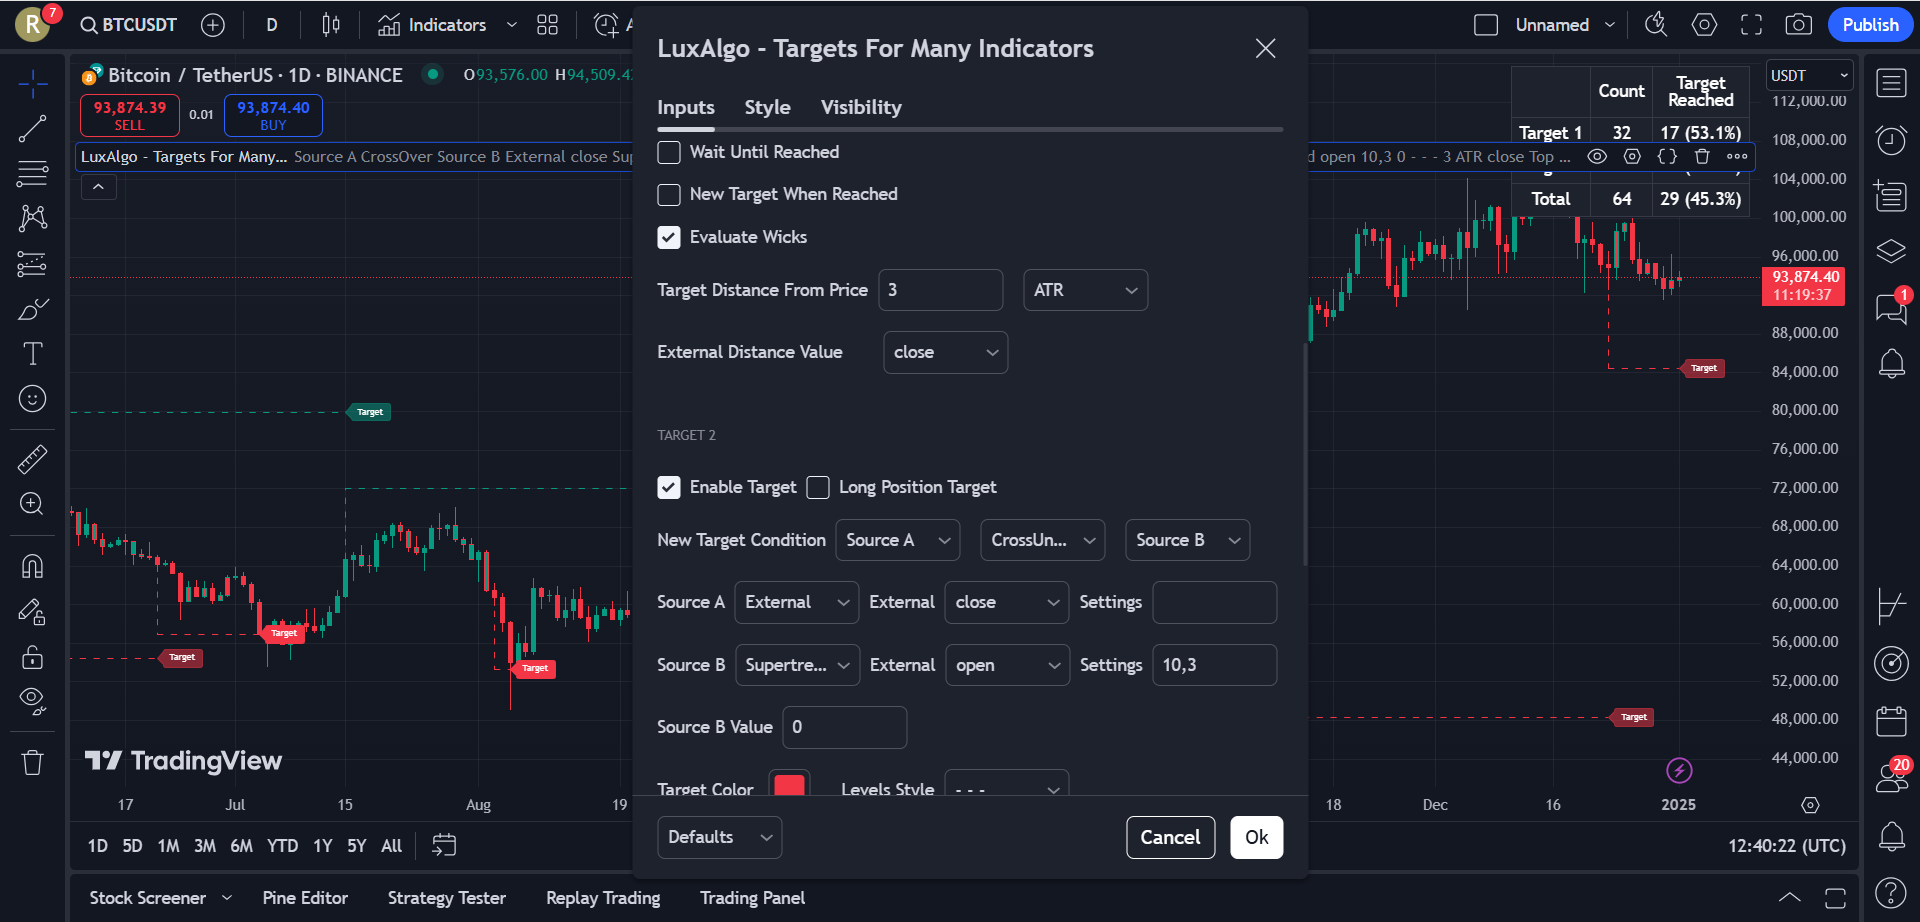Select the Text drawing tool
The image size is (1920, 922).
(33, 353)
